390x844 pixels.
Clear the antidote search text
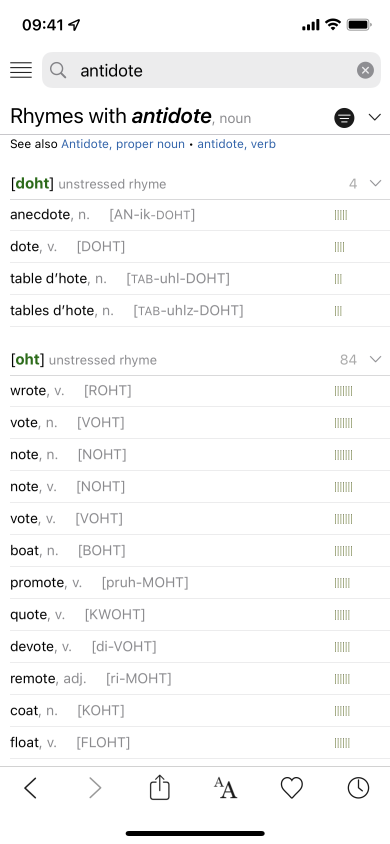(x=365, y=70)
